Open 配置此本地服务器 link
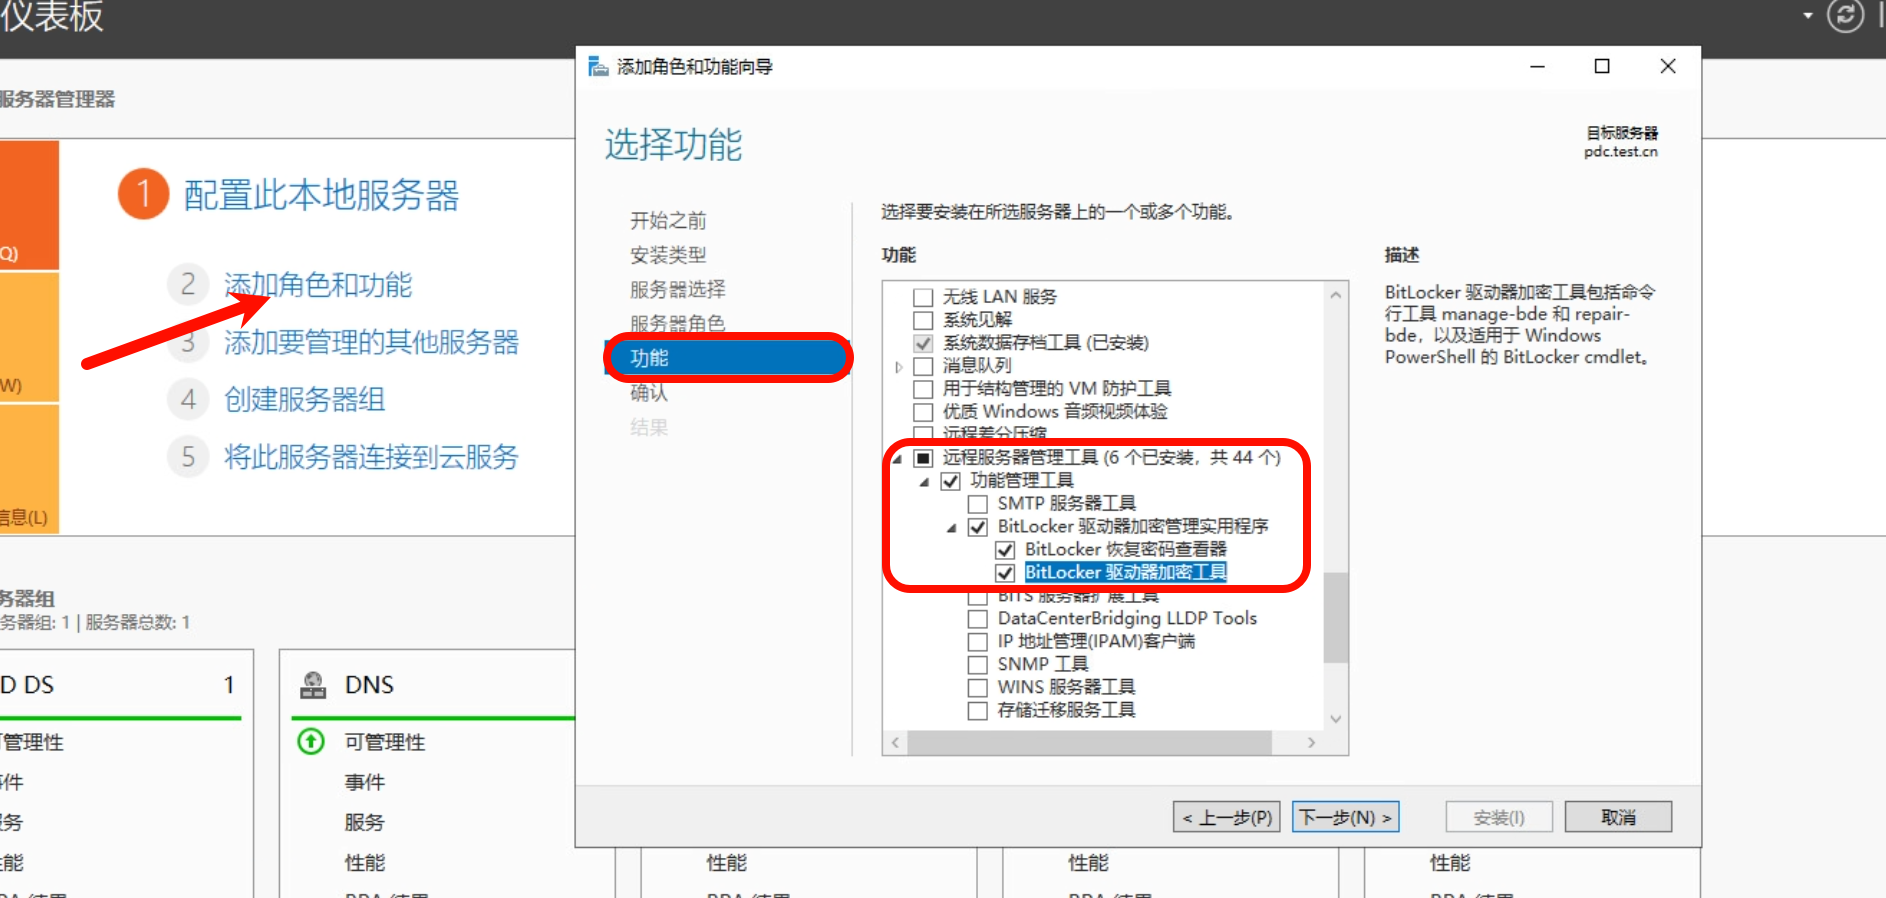 [x=322, y=195]
